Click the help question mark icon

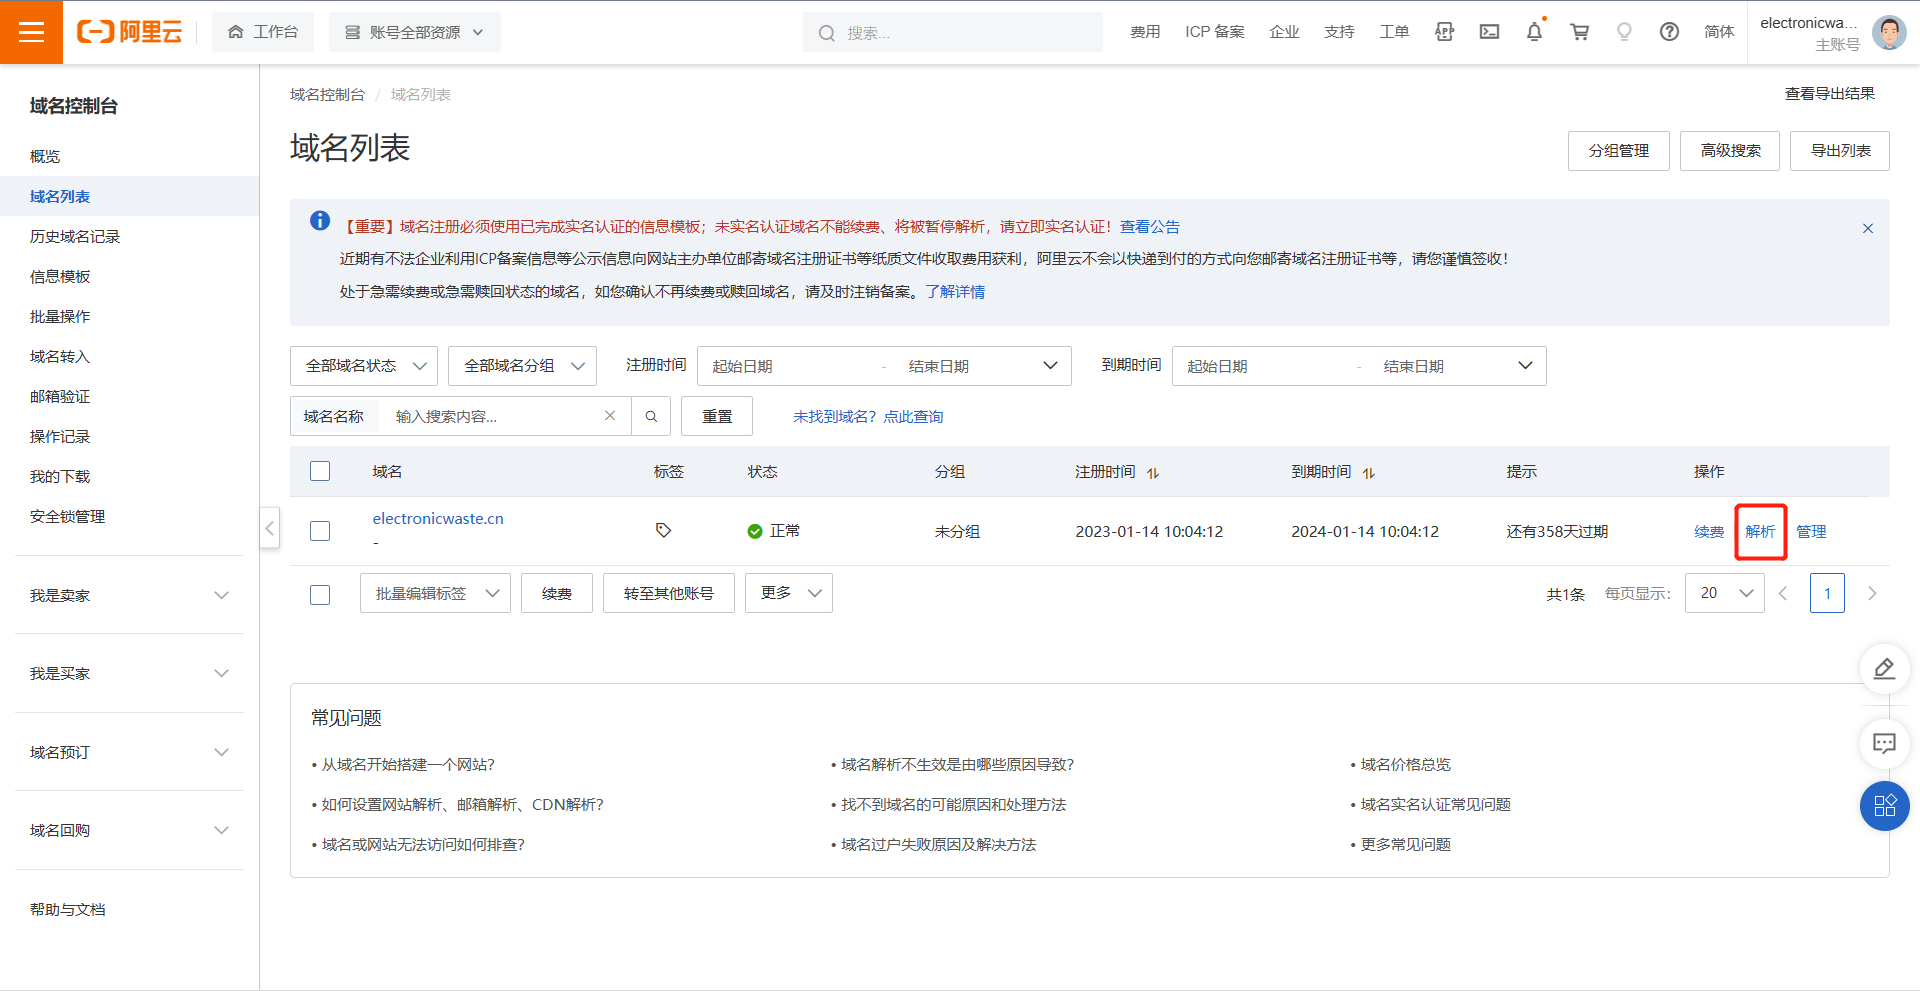click(x=1668, y=31)
